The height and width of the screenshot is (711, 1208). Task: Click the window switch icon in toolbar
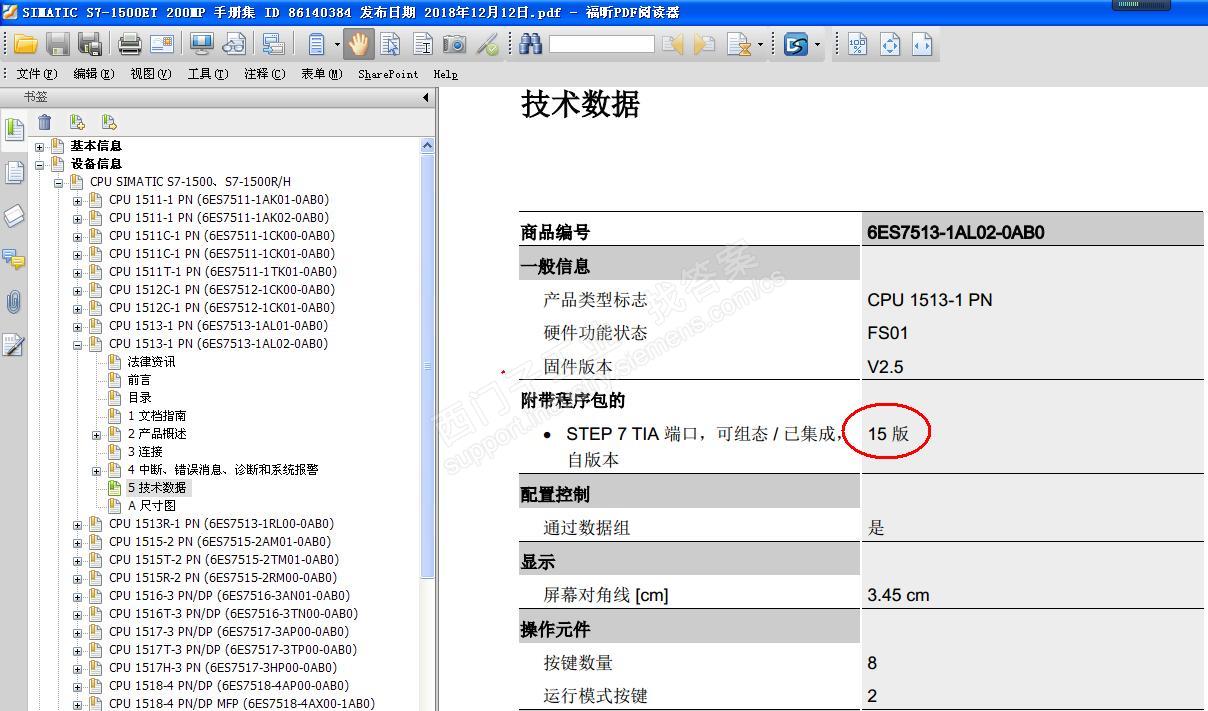(x=273, y=44)
